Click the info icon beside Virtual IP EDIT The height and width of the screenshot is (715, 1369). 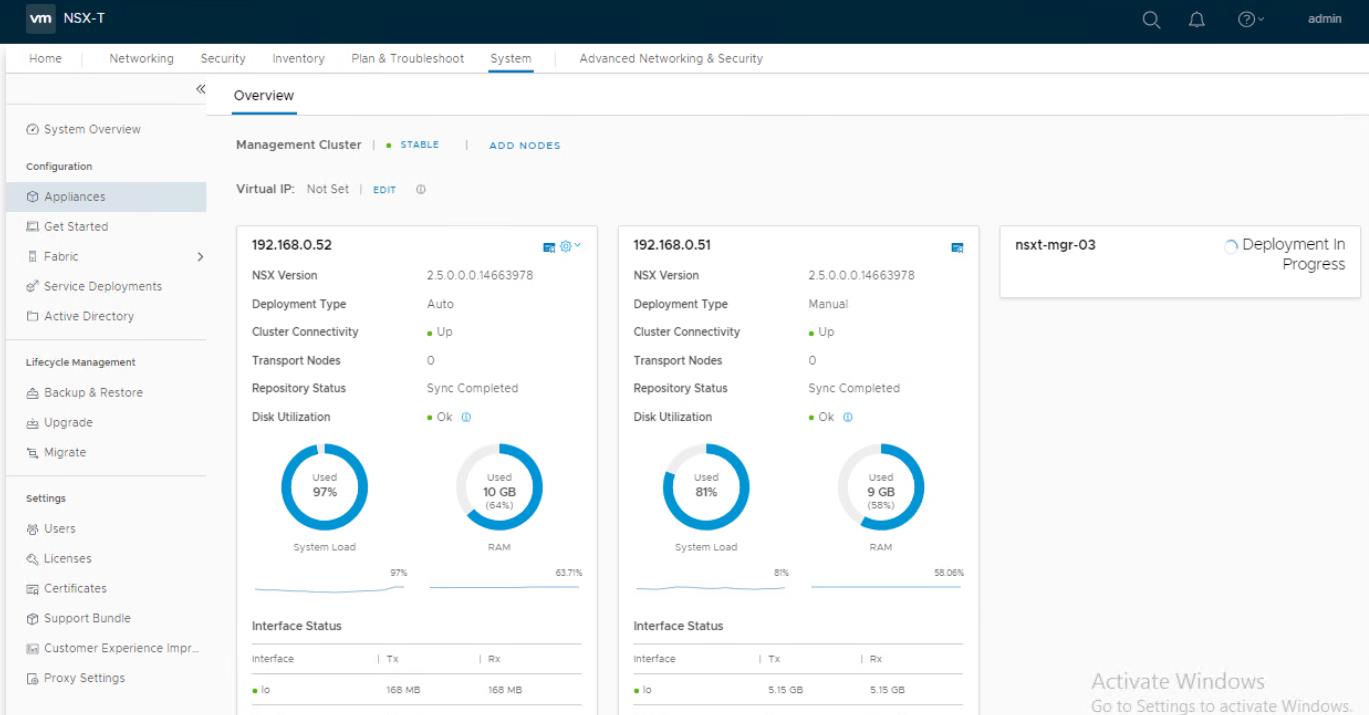click(x=421, y=190)
